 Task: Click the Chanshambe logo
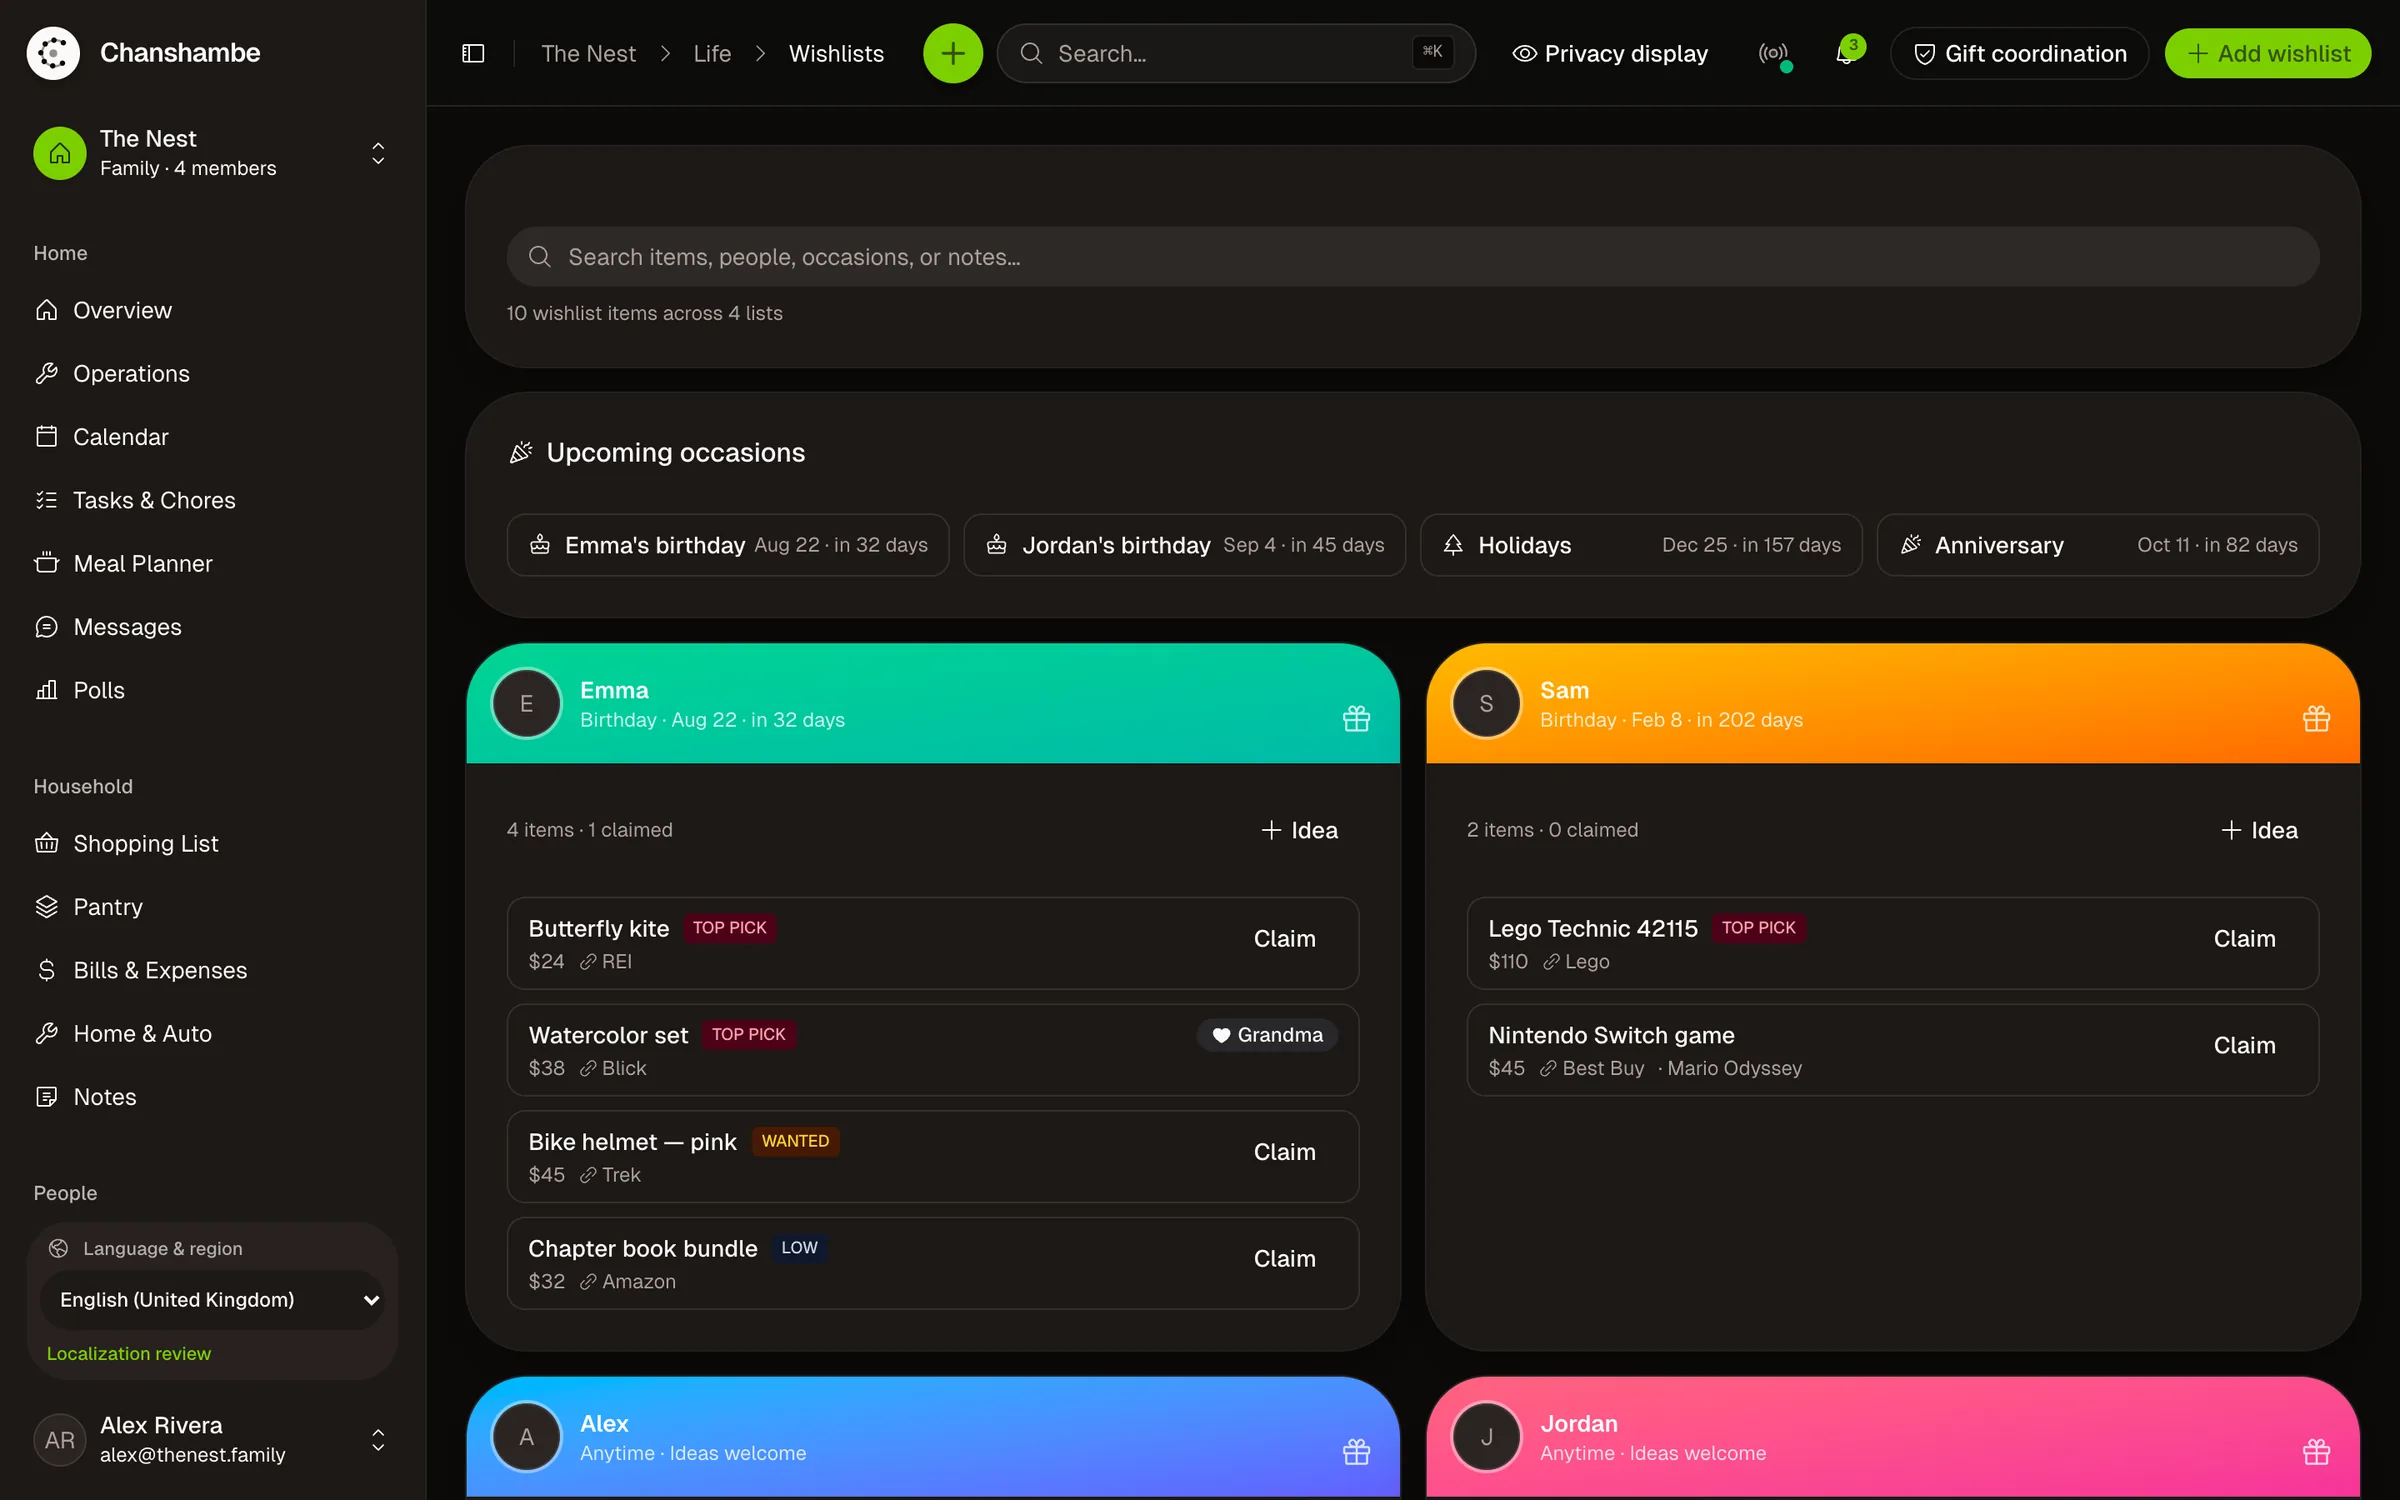[x=53, y=53]
